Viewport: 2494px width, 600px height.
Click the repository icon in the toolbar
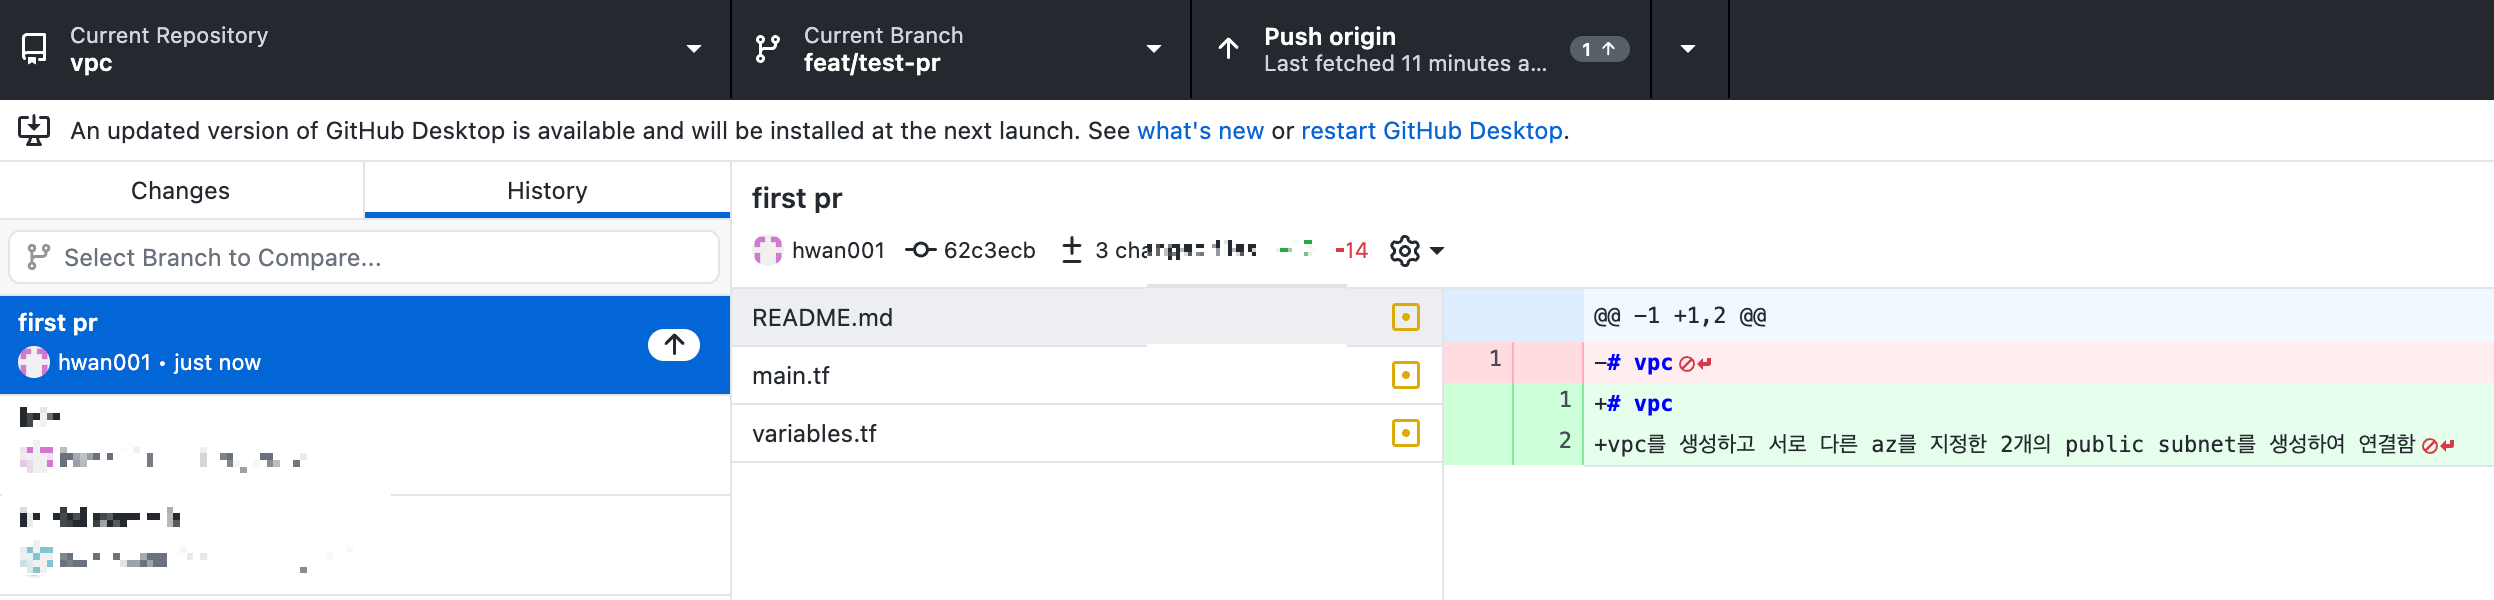(x=34, y=49)
